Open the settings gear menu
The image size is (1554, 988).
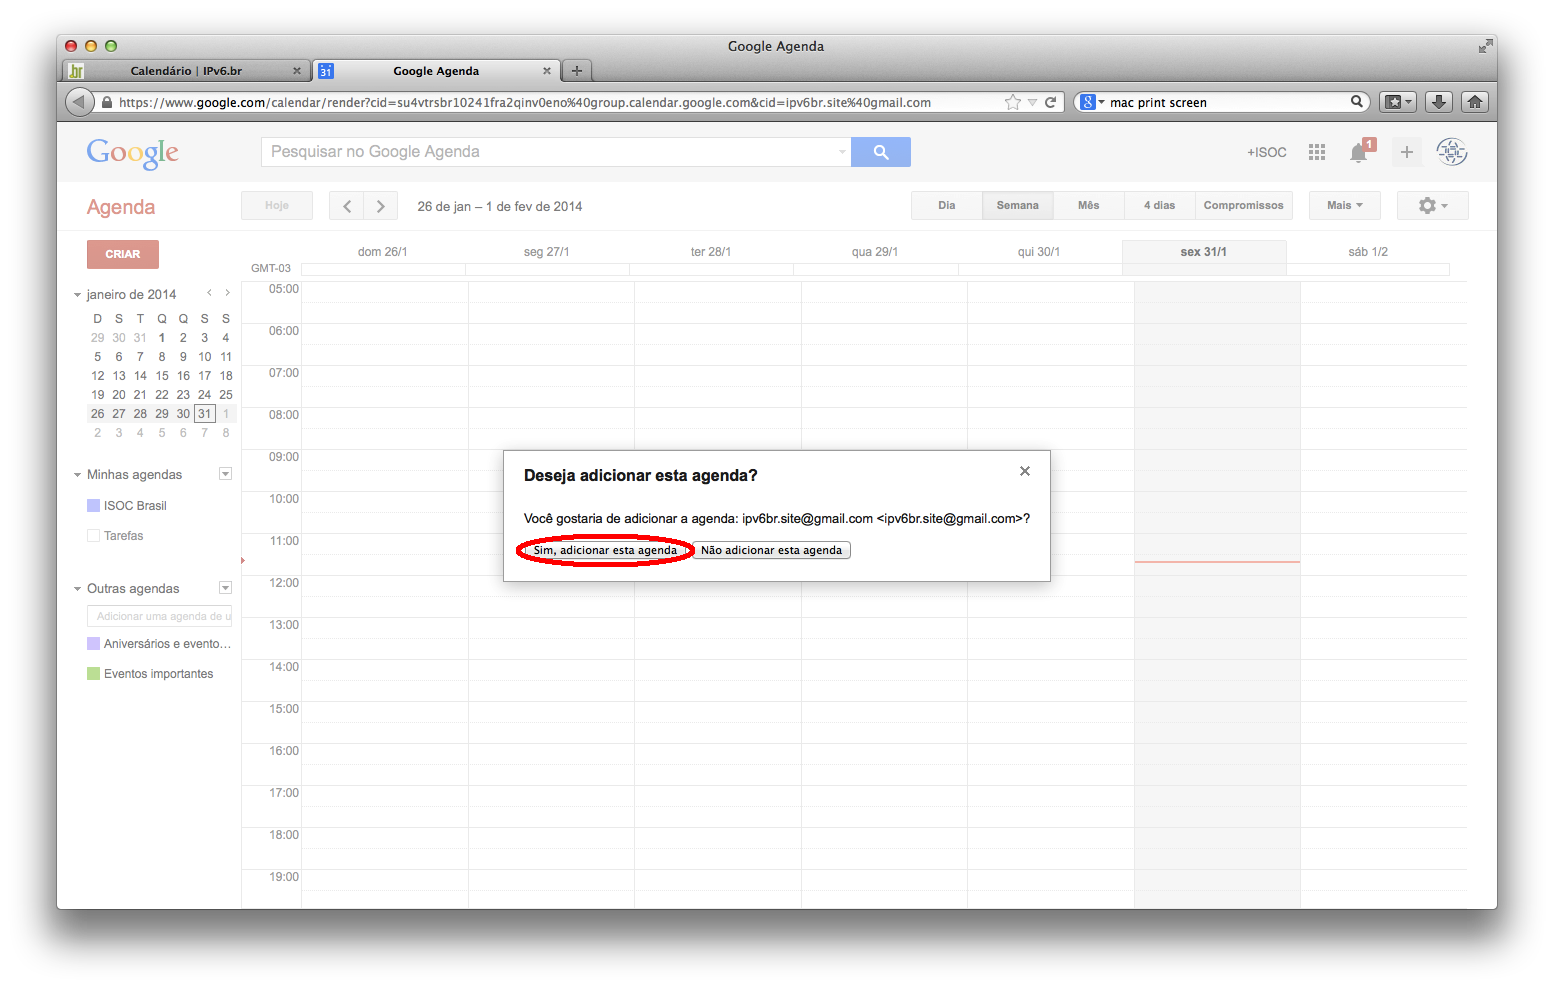[1432, 205]
